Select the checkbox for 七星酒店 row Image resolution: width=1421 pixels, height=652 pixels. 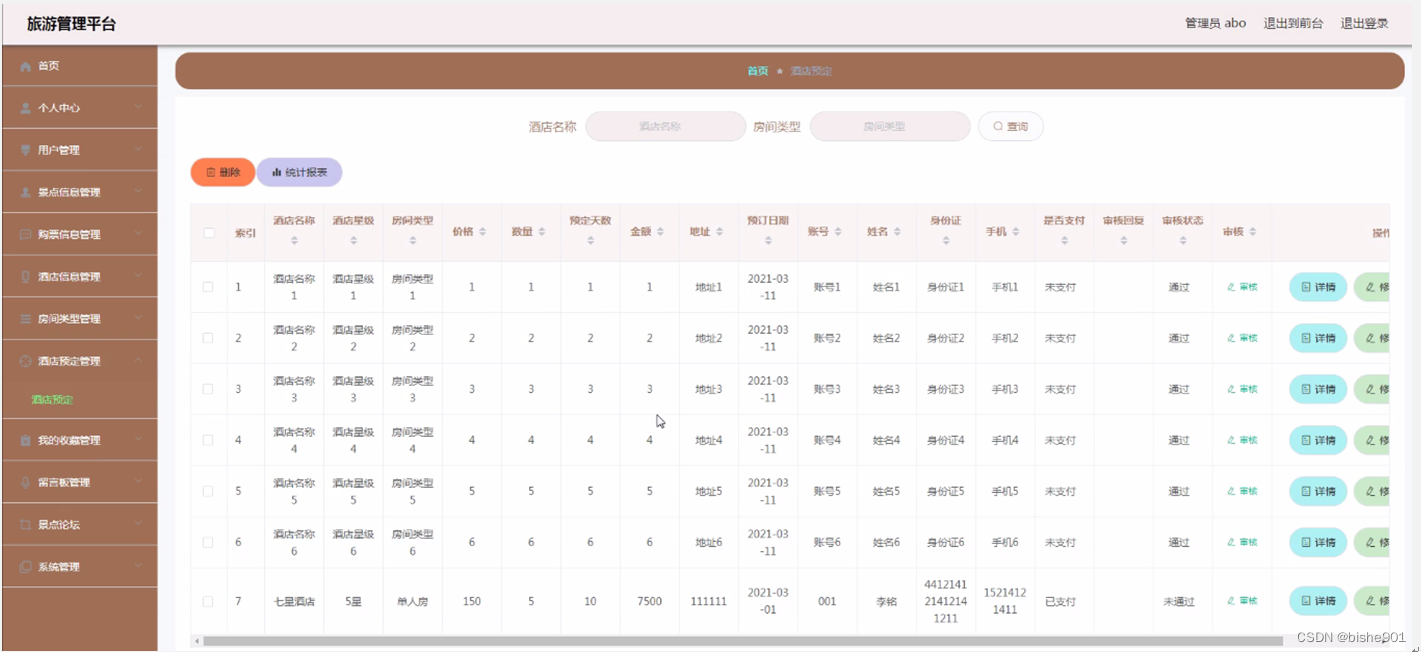pyautogui.click(x=208, y=602)
